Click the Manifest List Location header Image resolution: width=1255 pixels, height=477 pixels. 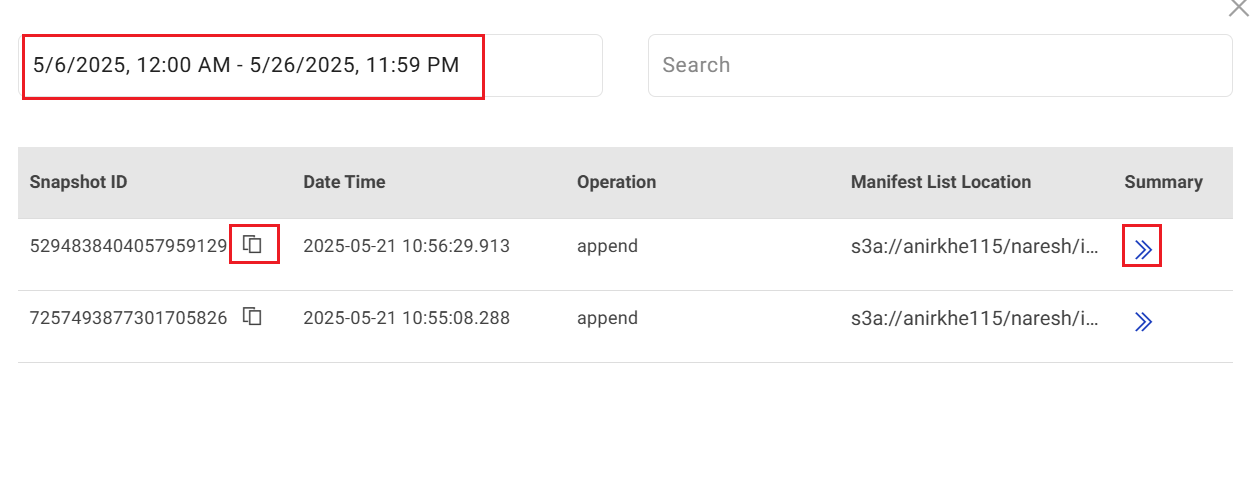[x=940, y=182]
